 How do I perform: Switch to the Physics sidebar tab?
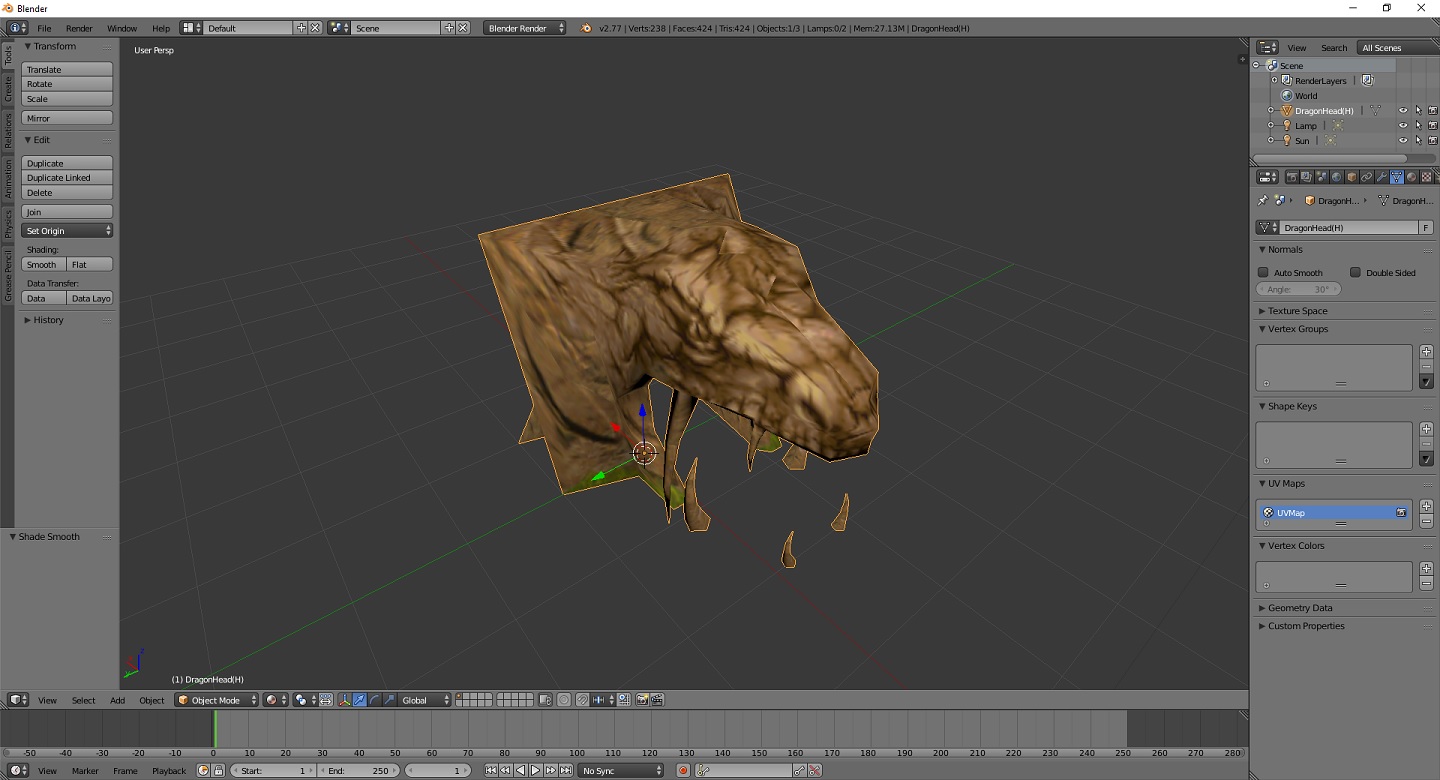click(7, 224)
